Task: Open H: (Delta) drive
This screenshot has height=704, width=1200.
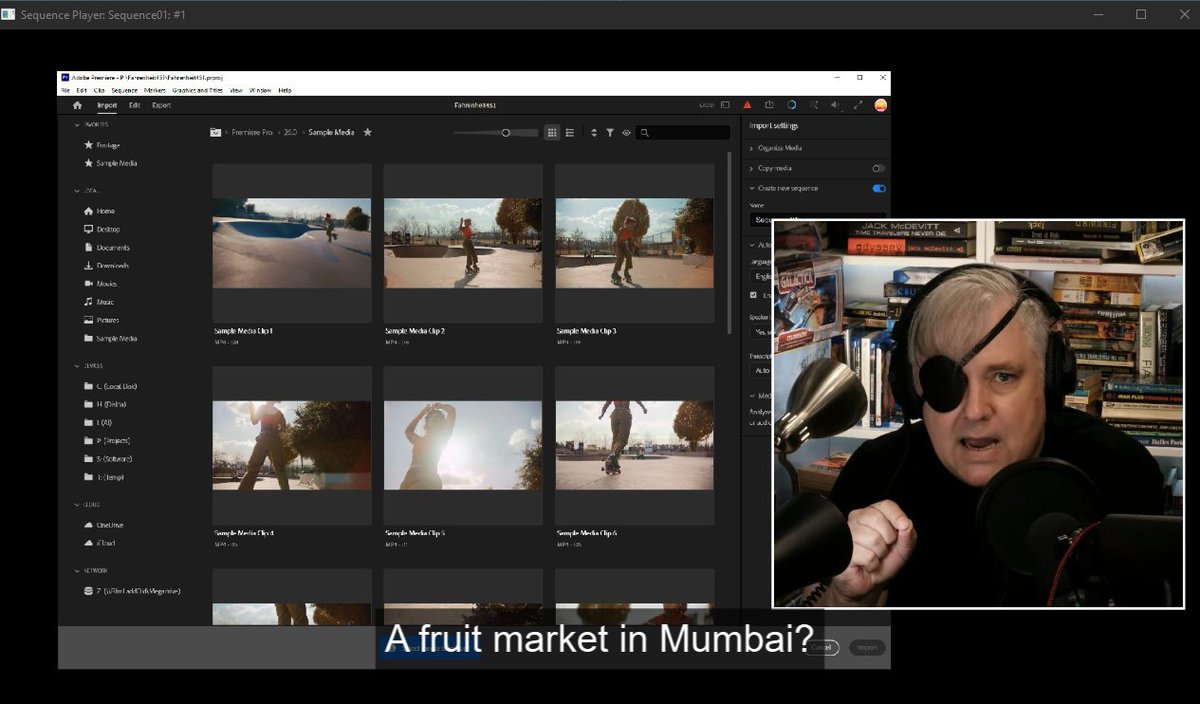Action: pyautogui.click(x=104, y=404)
